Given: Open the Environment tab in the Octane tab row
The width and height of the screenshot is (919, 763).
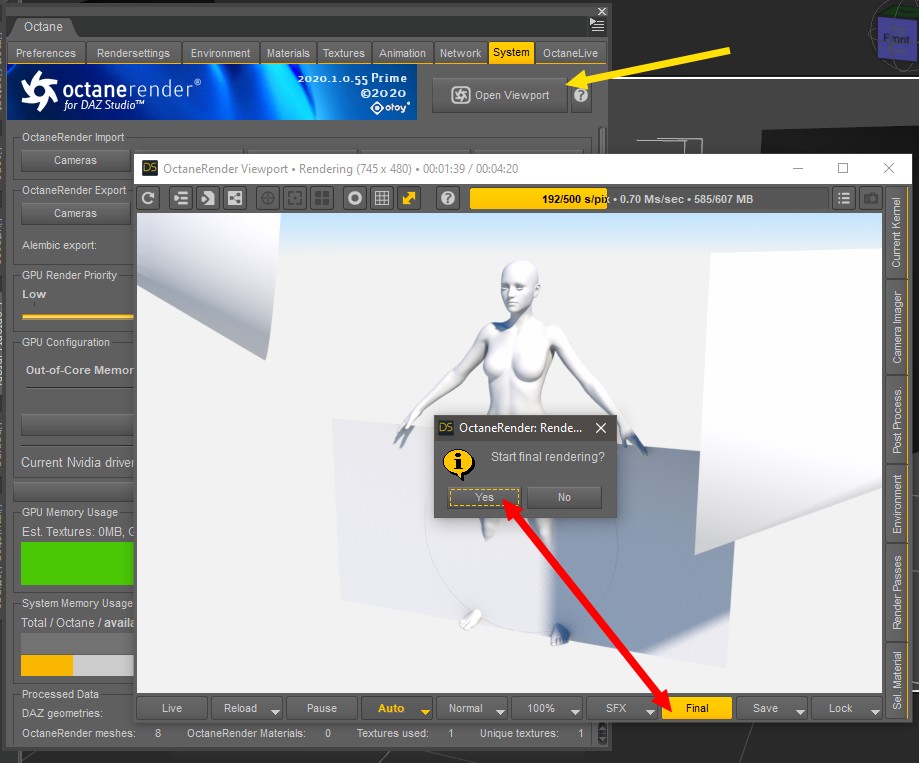Looking at the screenshot, I should point(220,53).
